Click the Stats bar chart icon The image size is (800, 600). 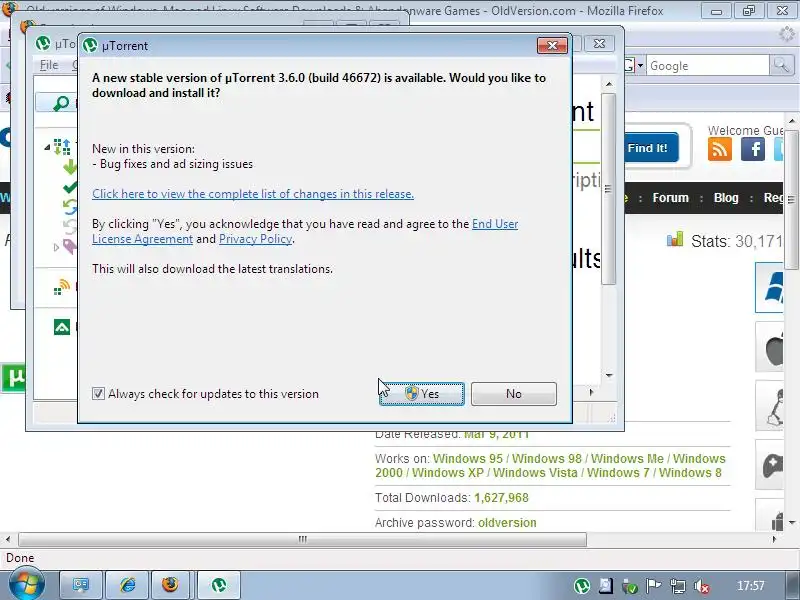click(x=674, y=239)
